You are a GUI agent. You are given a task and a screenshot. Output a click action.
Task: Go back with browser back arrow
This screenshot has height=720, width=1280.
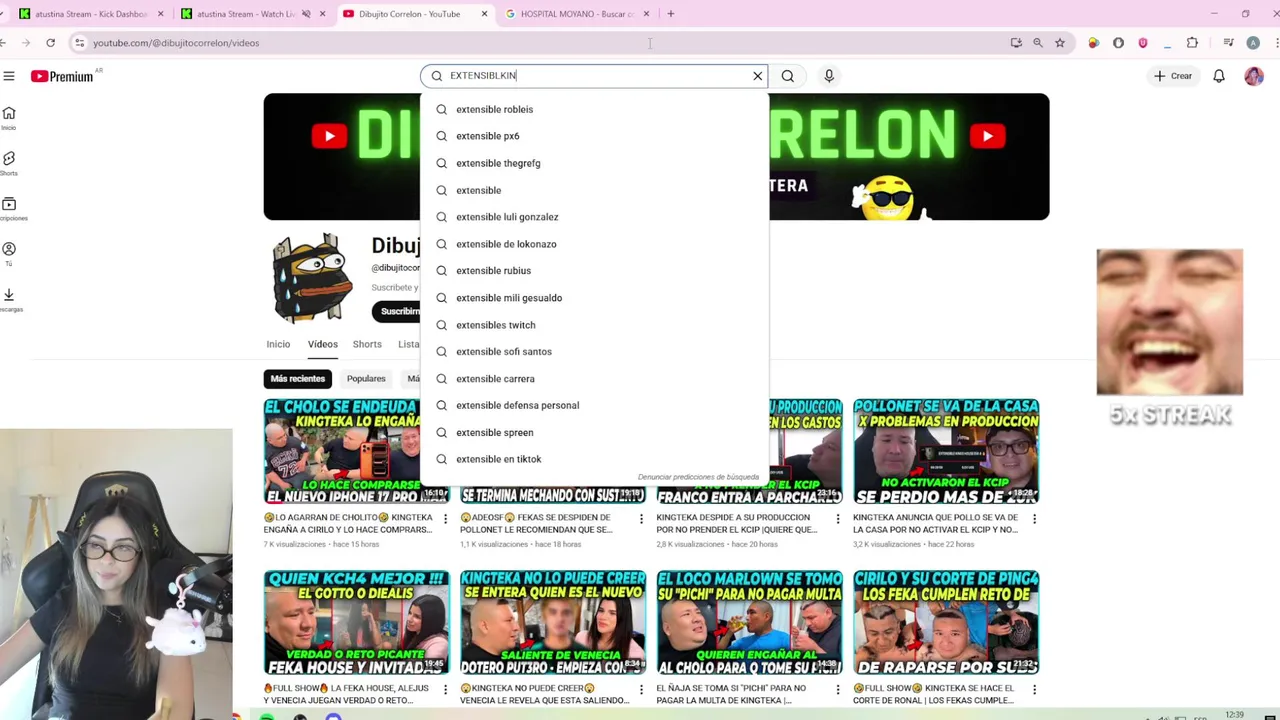(x=5, y=43)
